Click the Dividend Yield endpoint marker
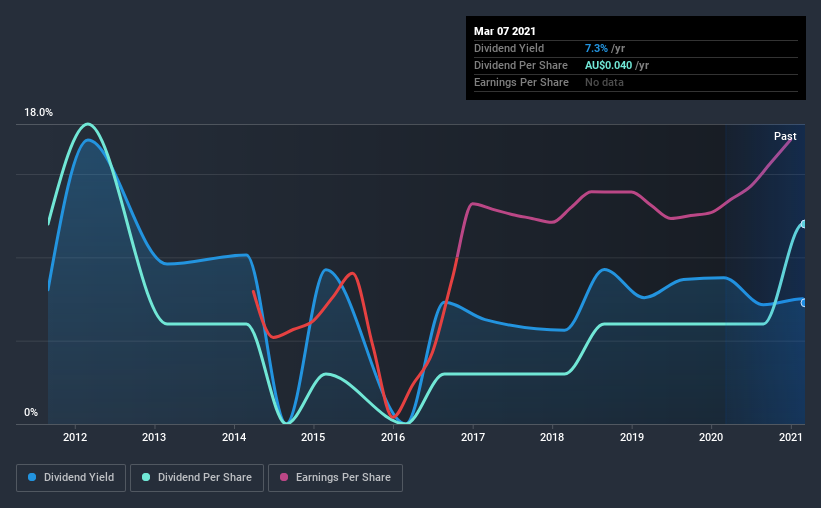This screenshot has width=821, height=508. tap(804, 303)
